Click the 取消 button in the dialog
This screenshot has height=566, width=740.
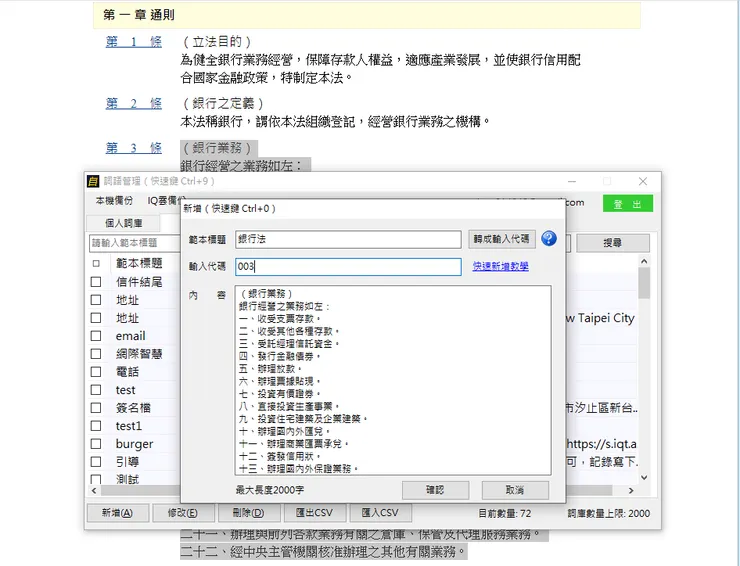click(515, 490)
